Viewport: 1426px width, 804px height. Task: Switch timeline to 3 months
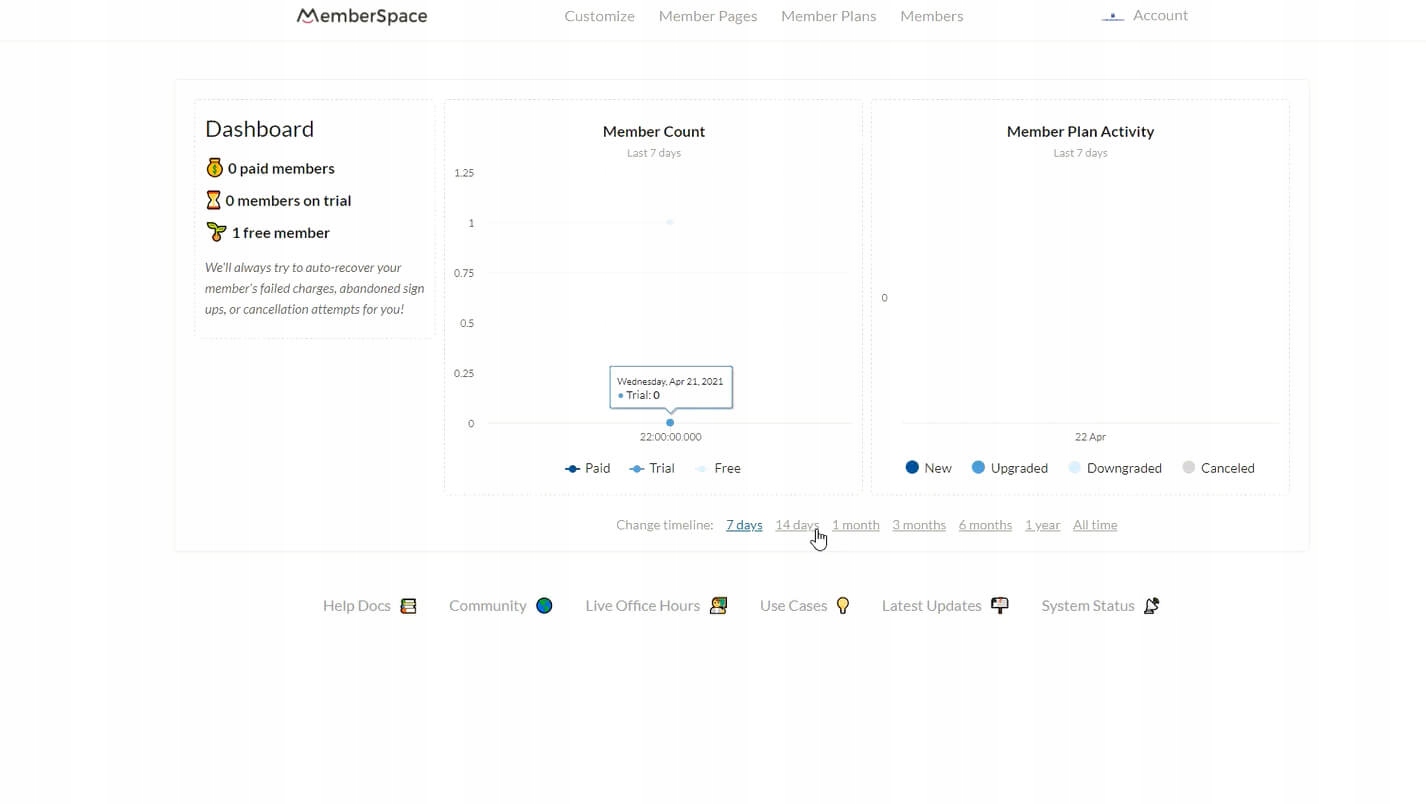[x=918, y=525]
